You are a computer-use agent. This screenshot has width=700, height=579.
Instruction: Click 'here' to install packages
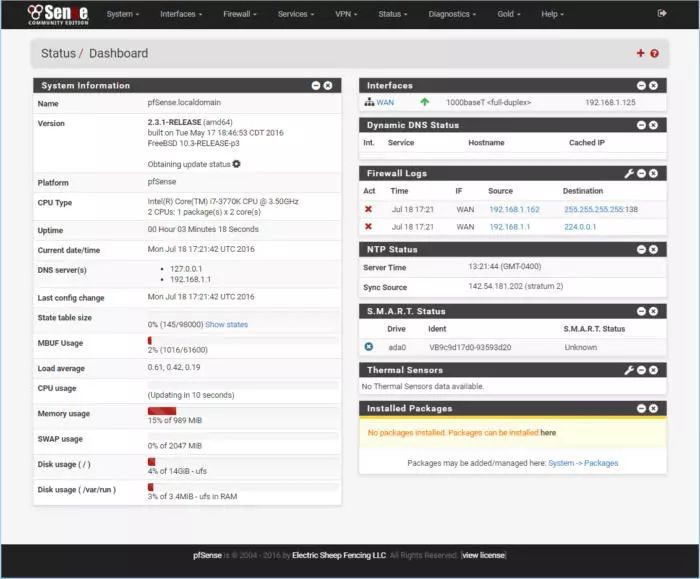point(548,433)
